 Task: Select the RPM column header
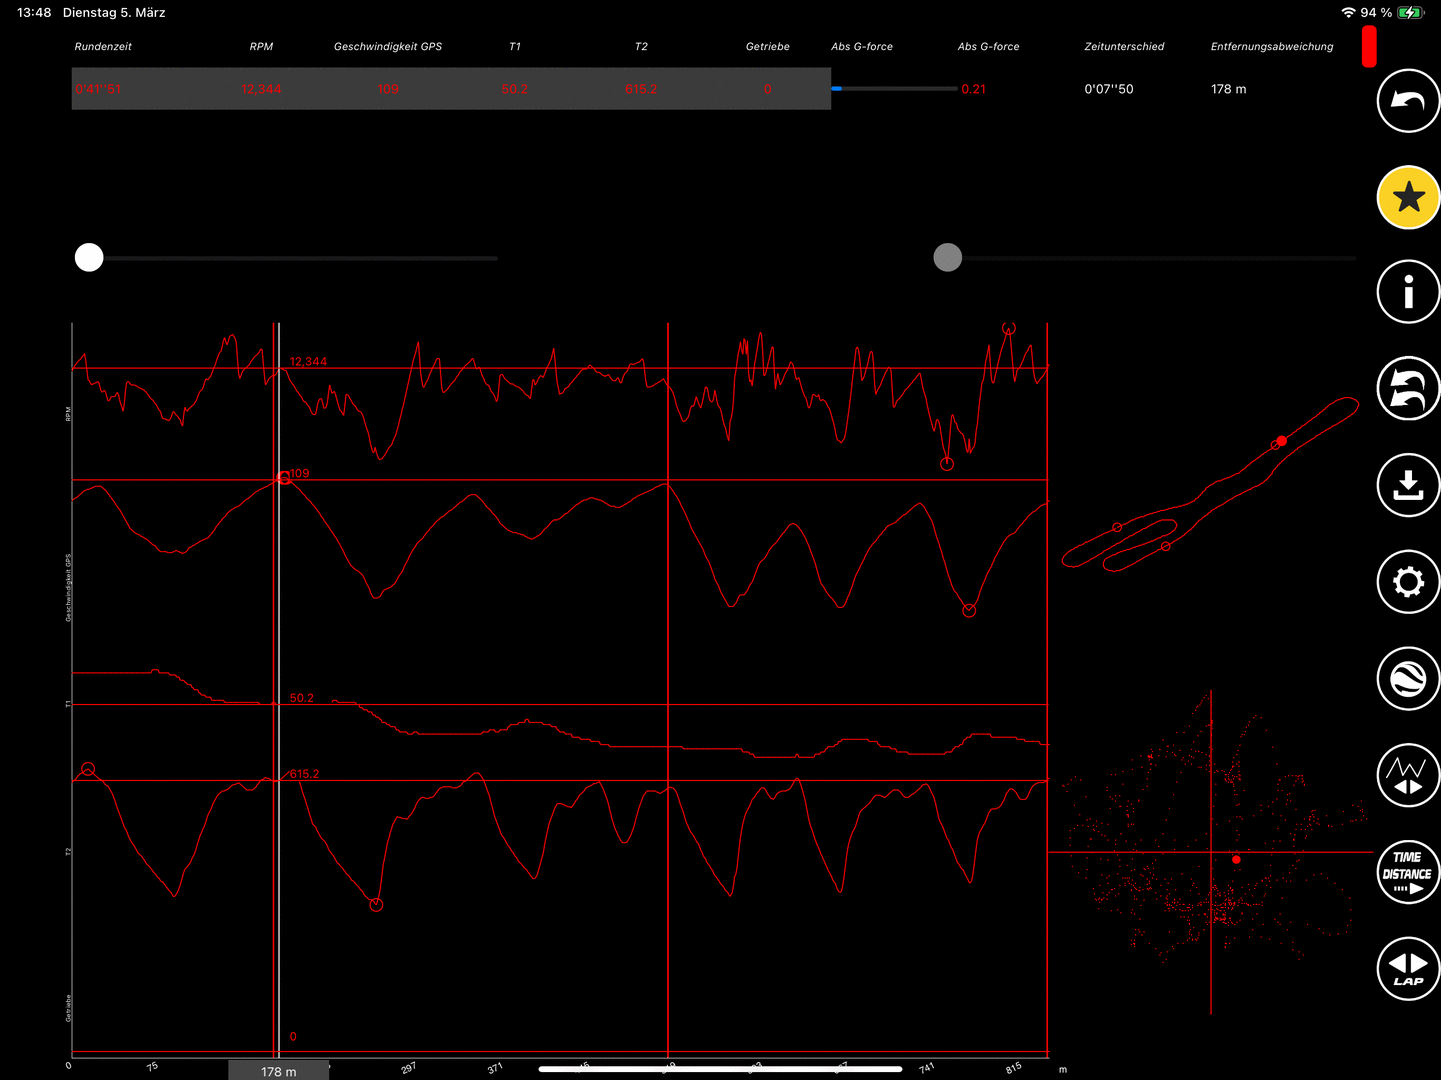(x=261, y=47)
